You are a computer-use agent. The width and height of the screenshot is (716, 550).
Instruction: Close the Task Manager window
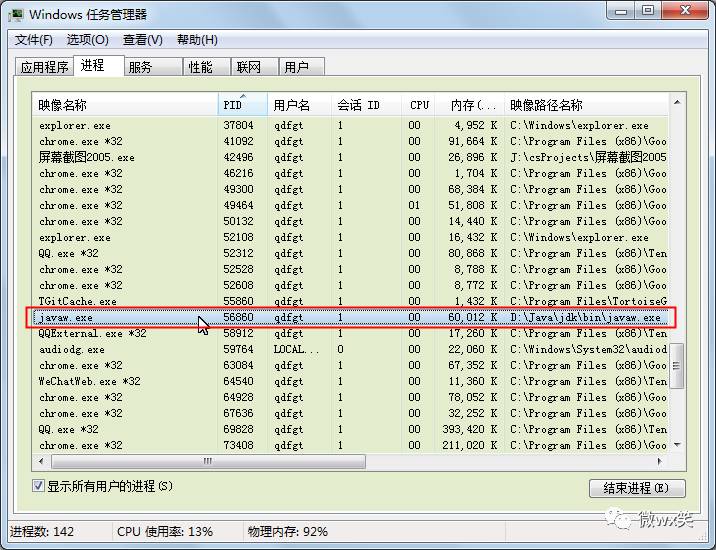tap(685, 11)
